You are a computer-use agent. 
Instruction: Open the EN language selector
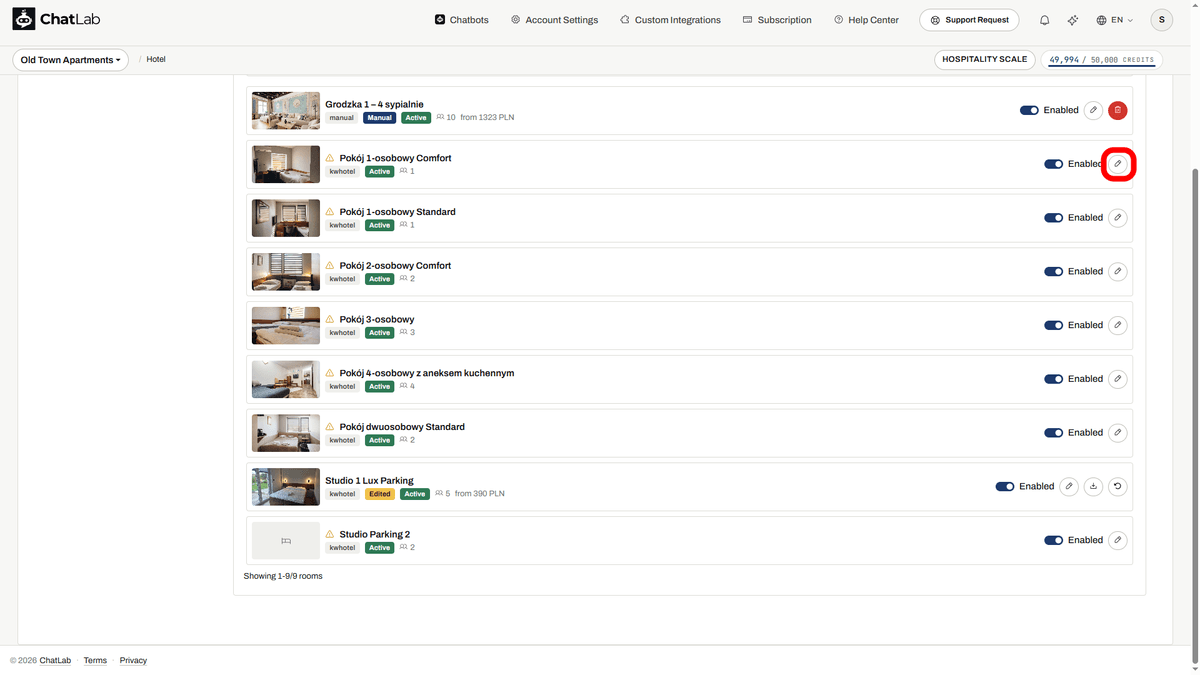1115,20
